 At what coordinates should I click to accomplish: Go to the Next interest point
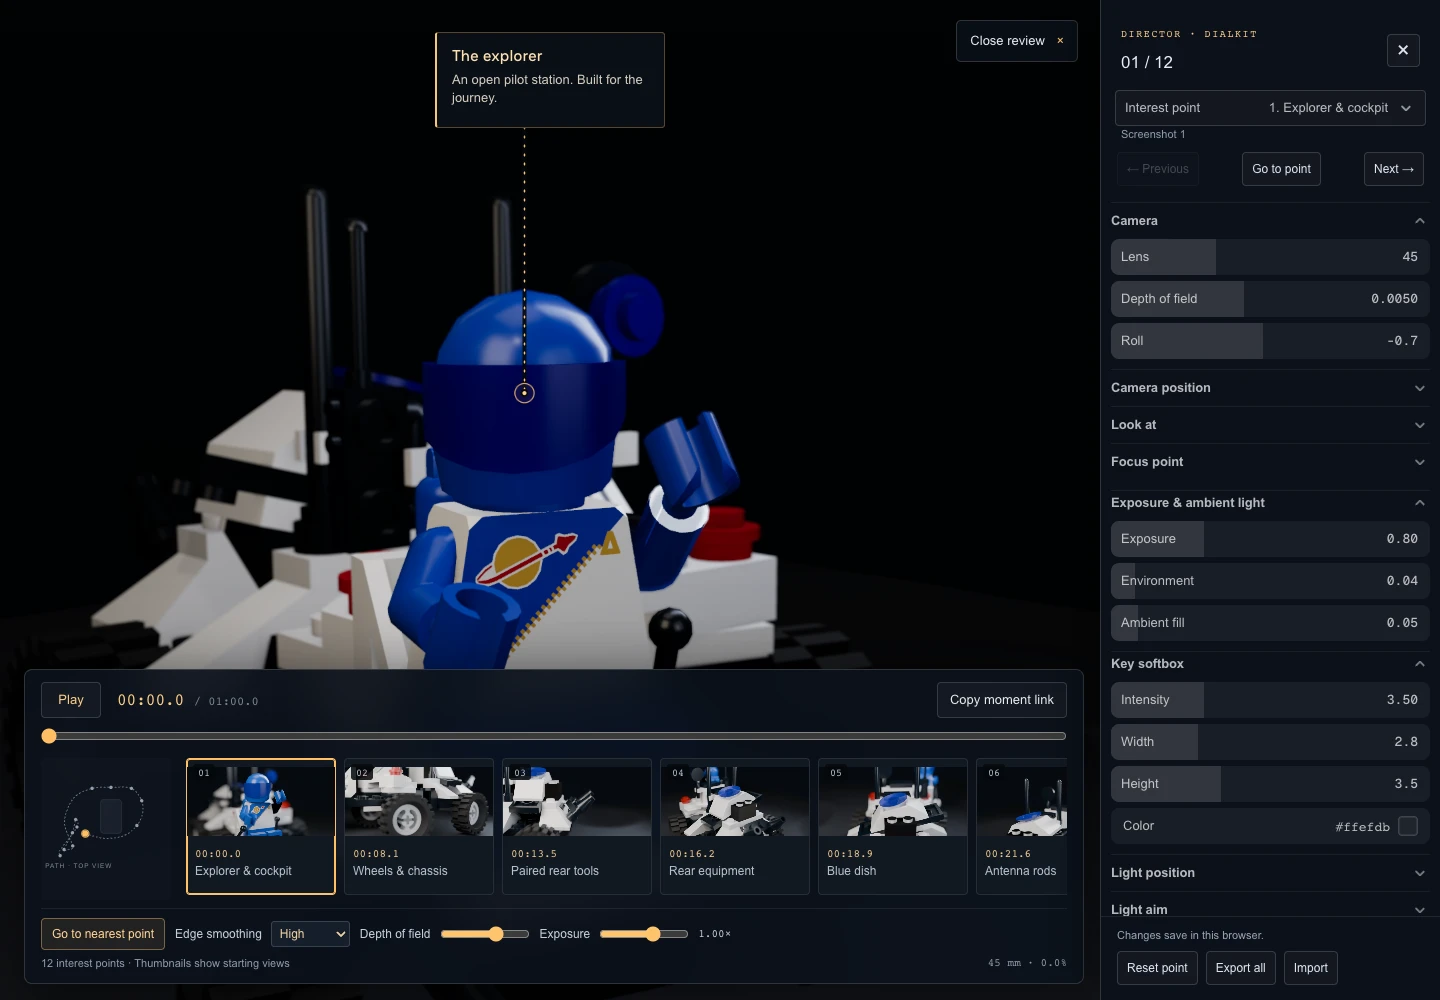pos(1393,169)
